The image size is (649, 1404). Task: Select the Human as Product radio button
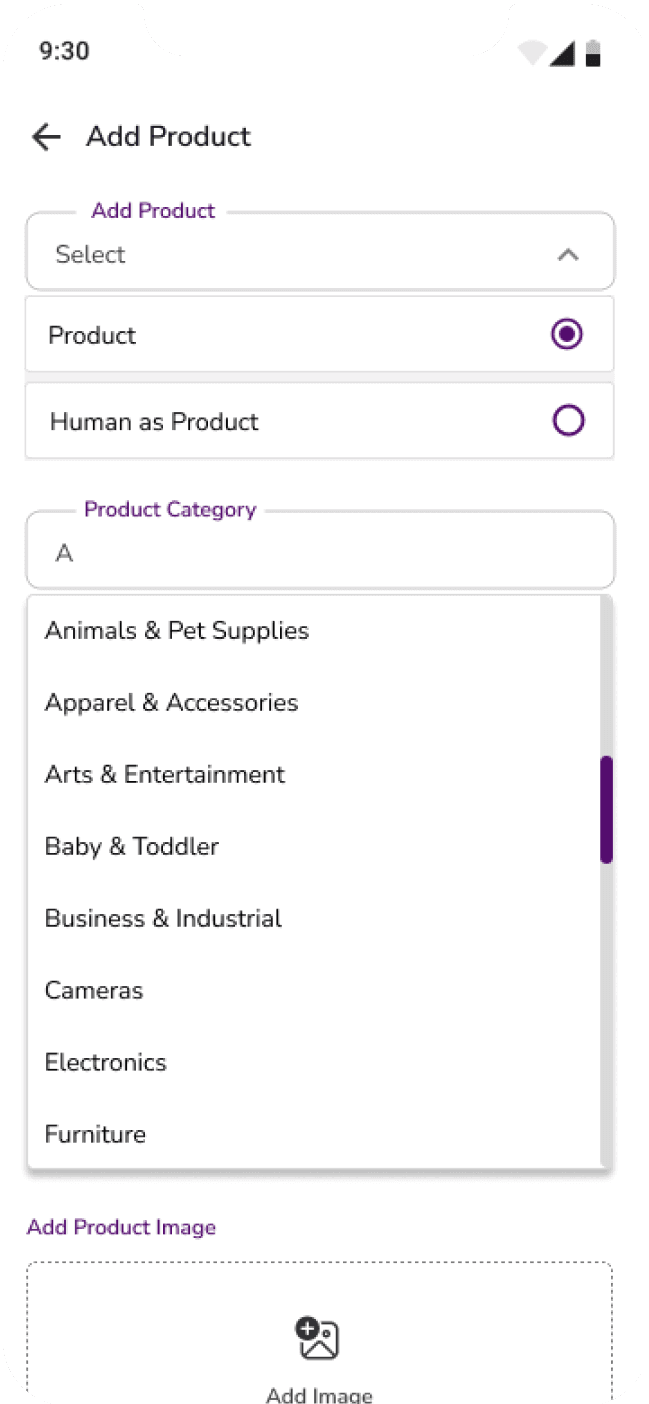(x=568, y=421)
